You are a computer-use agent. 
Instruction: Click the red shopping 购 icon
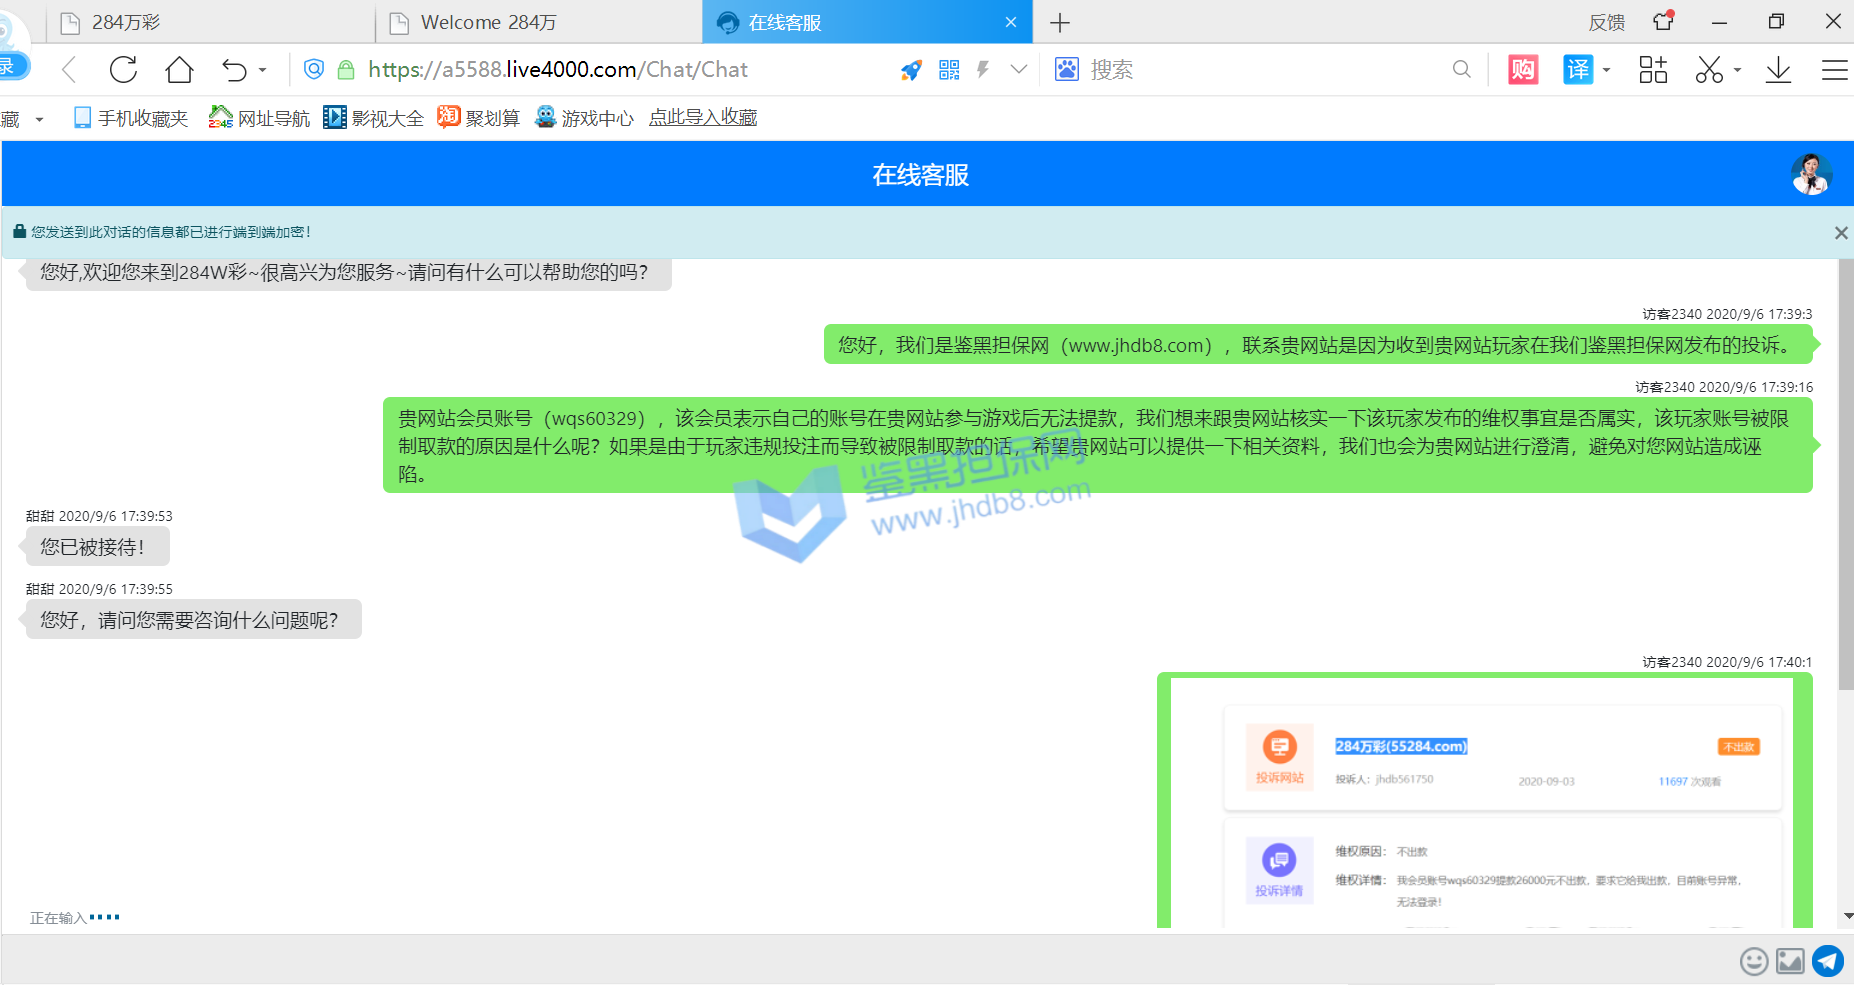pyautogui.click(x=1523, y=70)
